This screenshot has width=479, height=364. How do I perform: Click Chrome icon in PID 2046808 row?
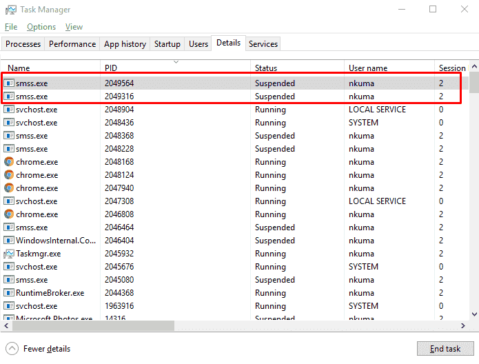pos(9,214)
